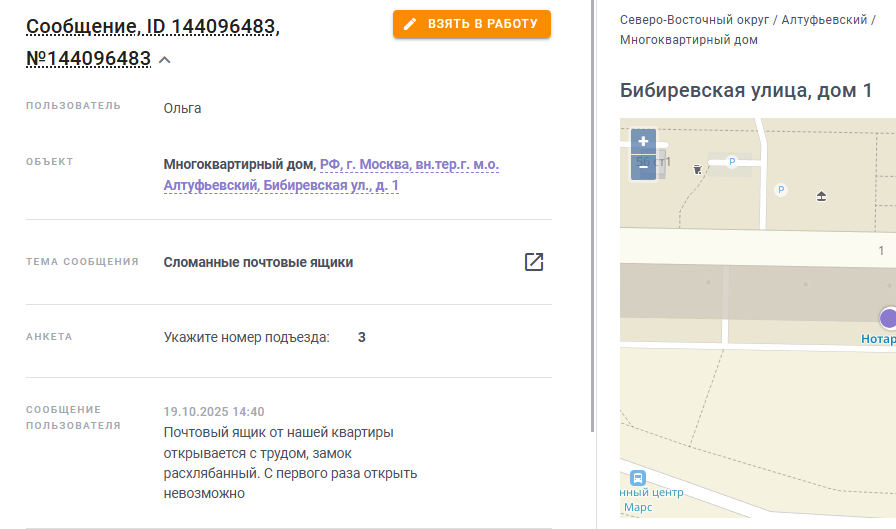
Task: Open the message topic in a new window
Action: click(534, 262)
